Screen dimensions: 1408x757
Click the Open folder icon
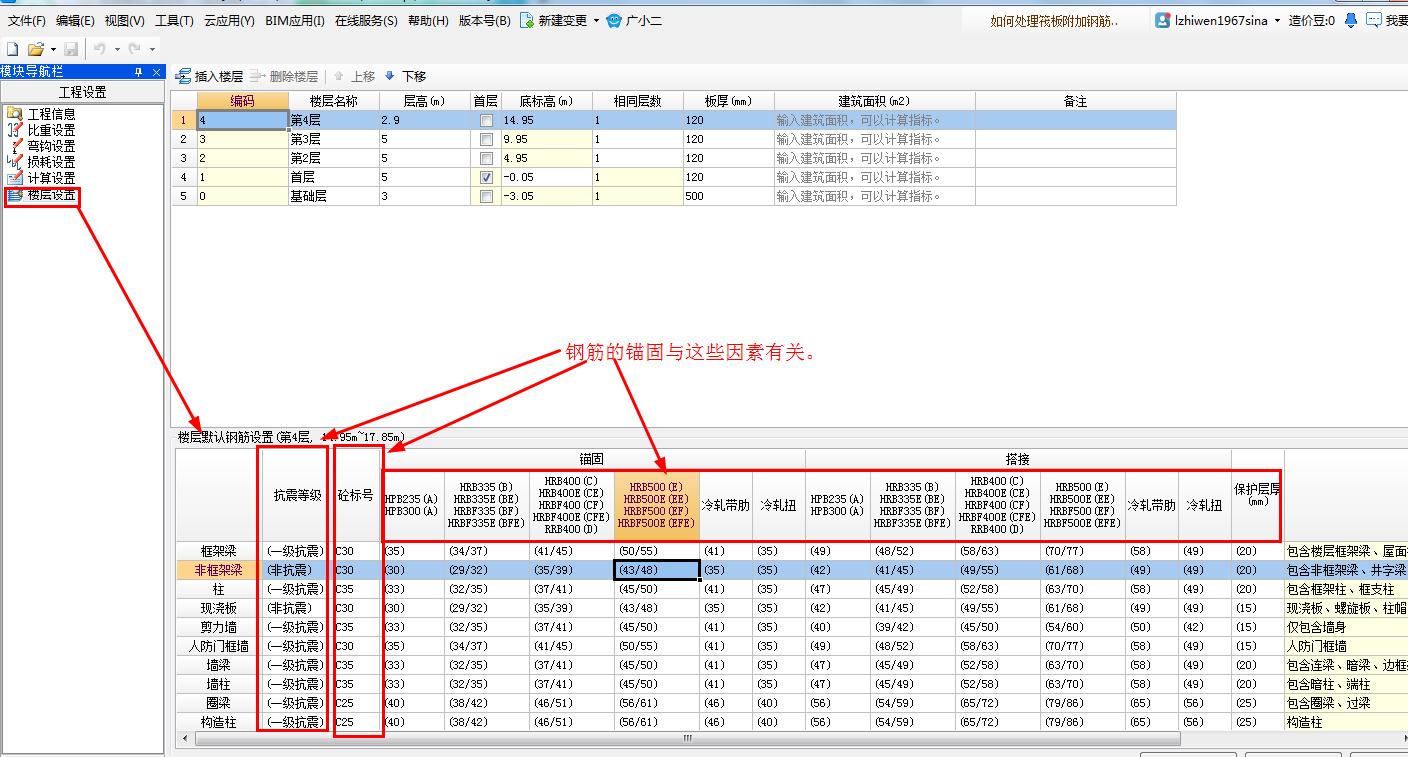tap(36, 48)
